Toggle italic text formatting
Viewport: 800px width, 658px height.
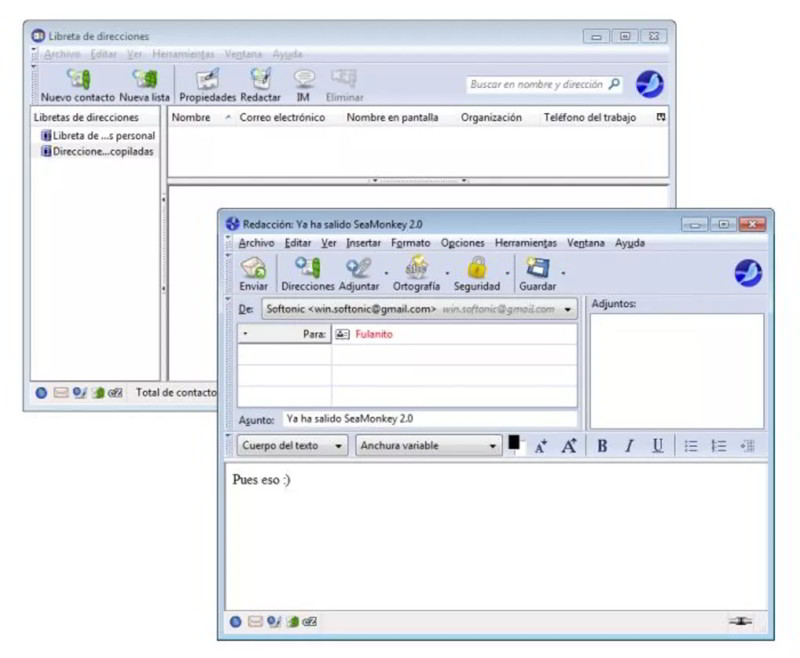point(629,447)
